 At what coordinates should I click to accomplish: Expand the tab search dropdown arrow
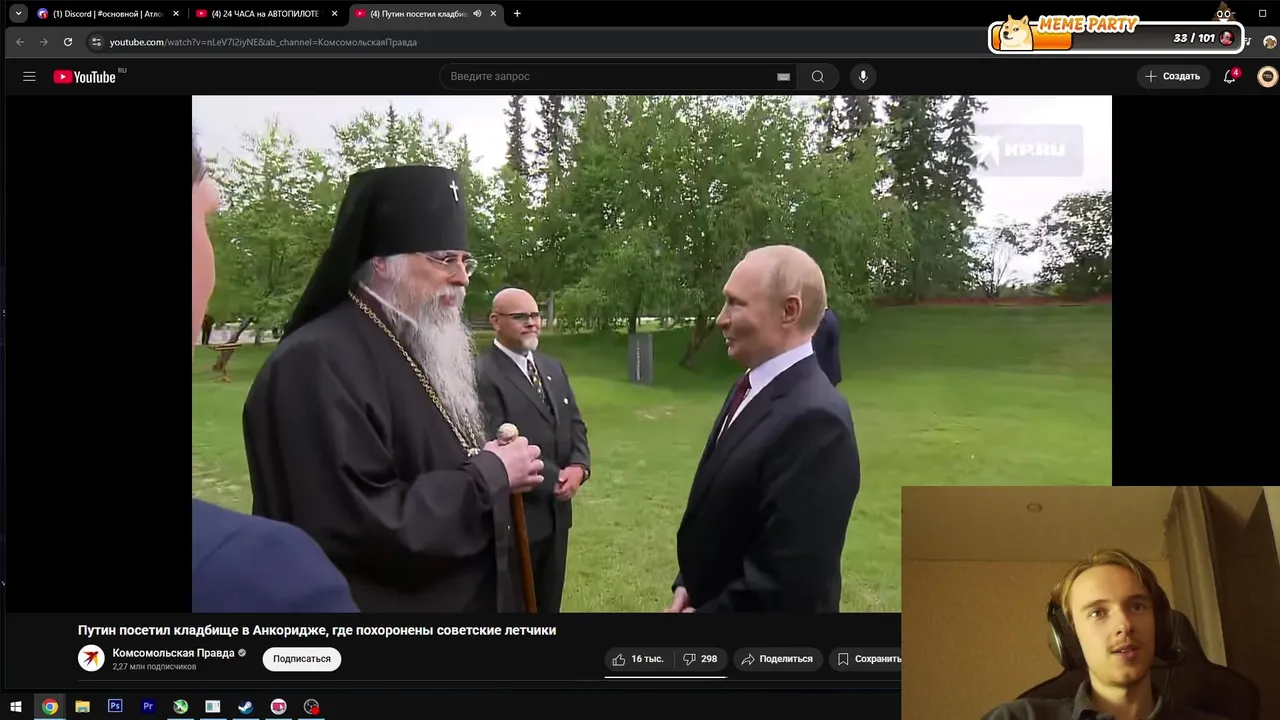[18, 14]
